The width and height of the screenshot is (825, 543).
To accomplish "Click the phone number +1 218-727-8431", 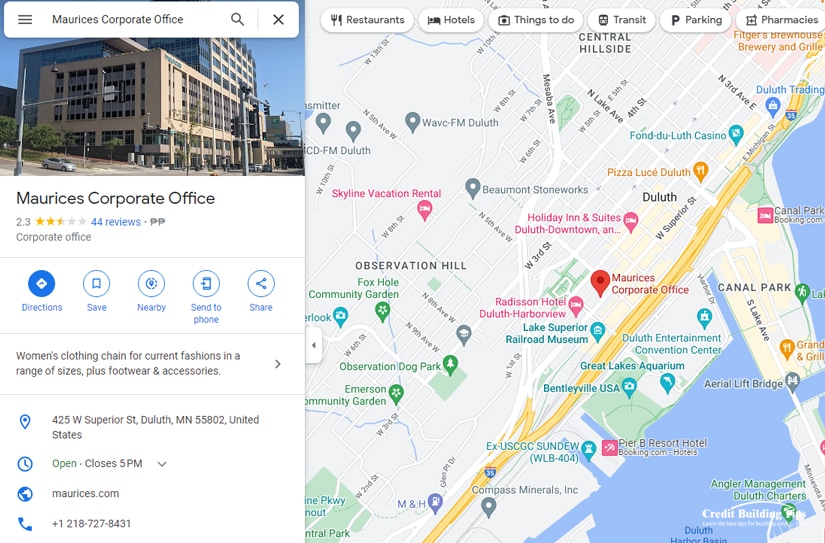I will coord(92,524).
